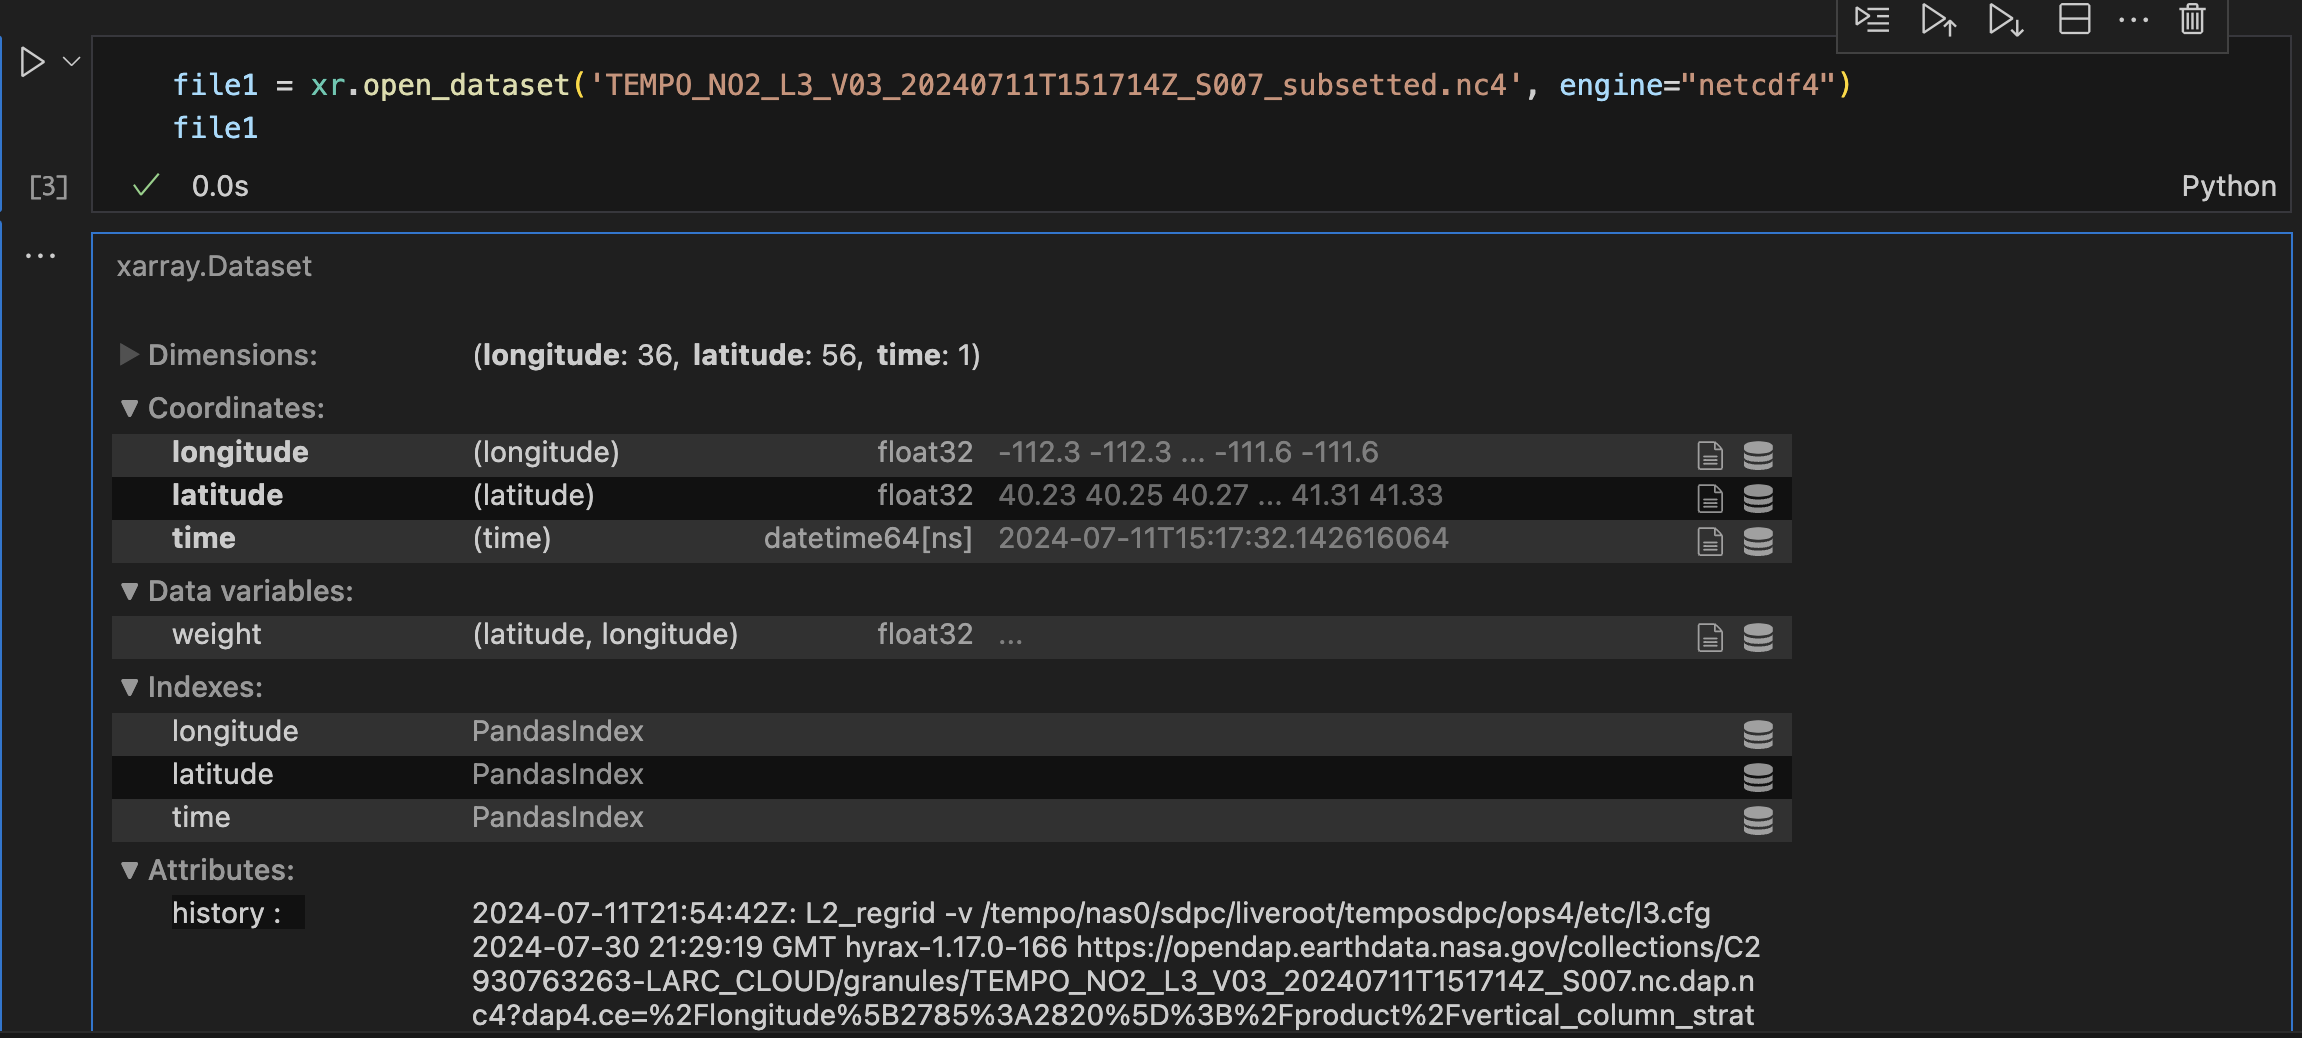Run the cell with the play button
Image resolution: width=2302 pixels, height=1038 pixels.
(x=32, y=62)
